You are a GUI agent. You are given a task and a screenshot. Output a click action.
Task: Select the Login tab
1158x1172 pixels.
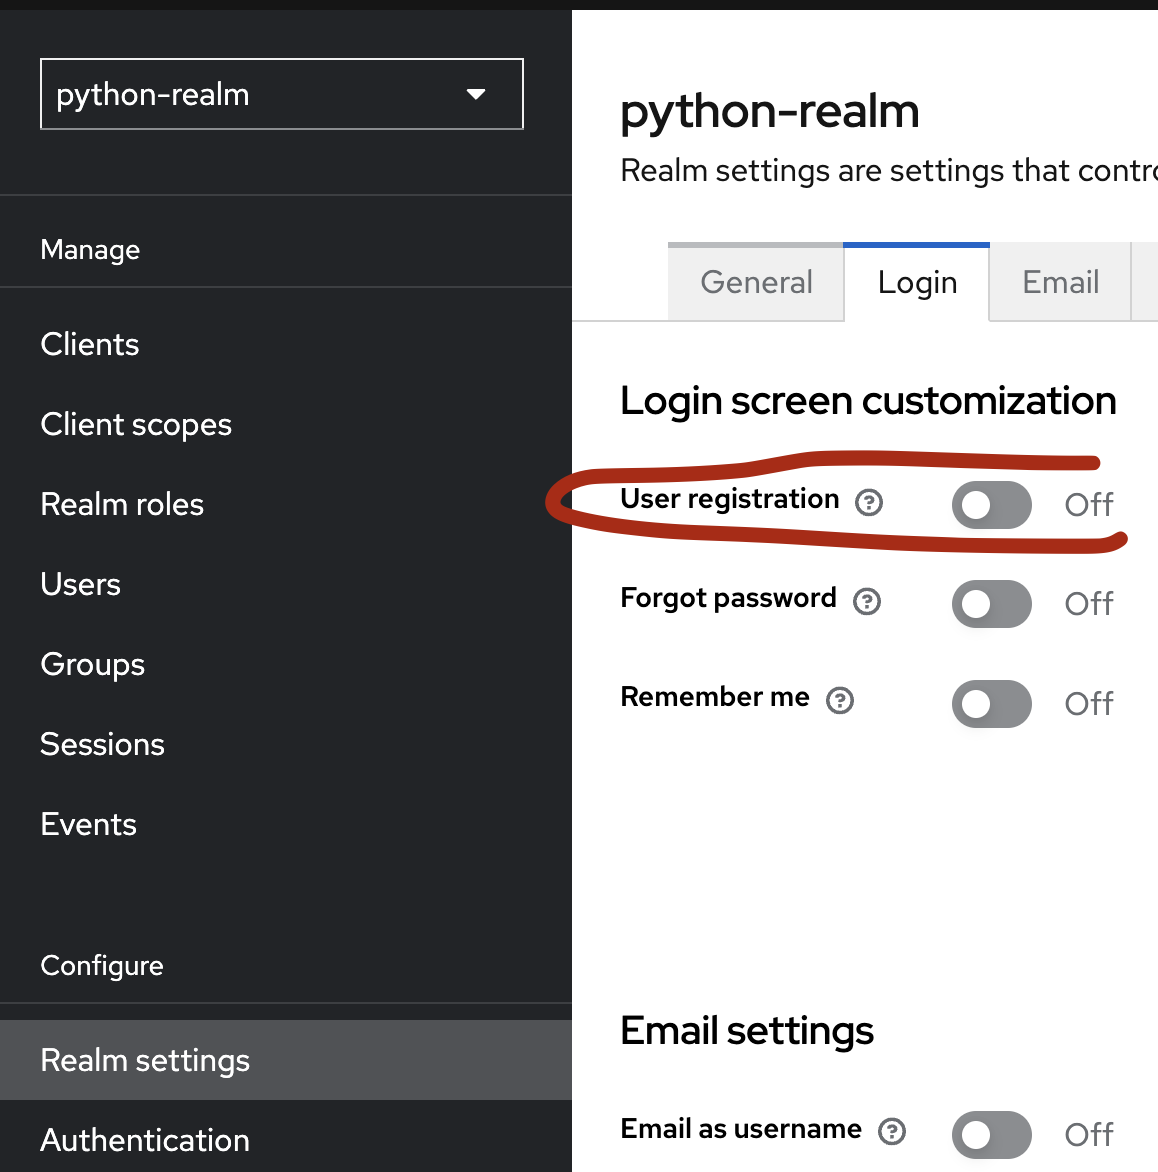tap(917, 283)
